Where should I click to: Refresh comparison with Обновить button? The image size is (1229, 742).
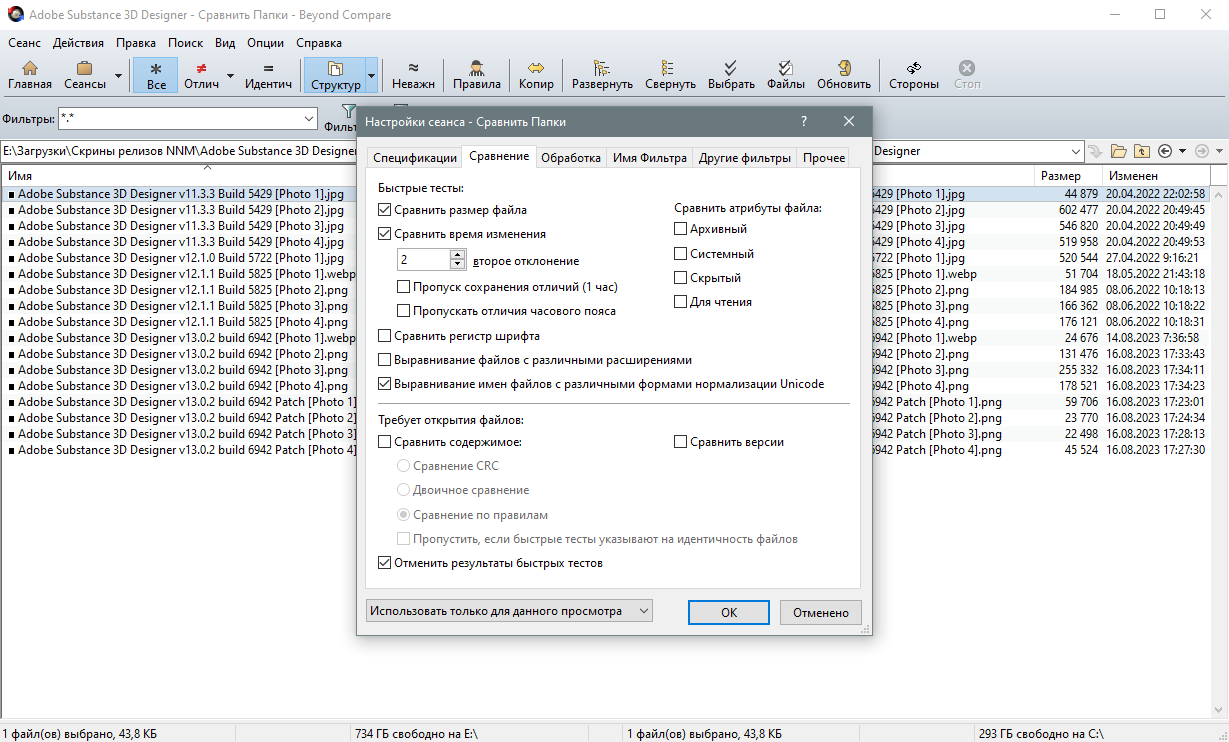(844, 75)
